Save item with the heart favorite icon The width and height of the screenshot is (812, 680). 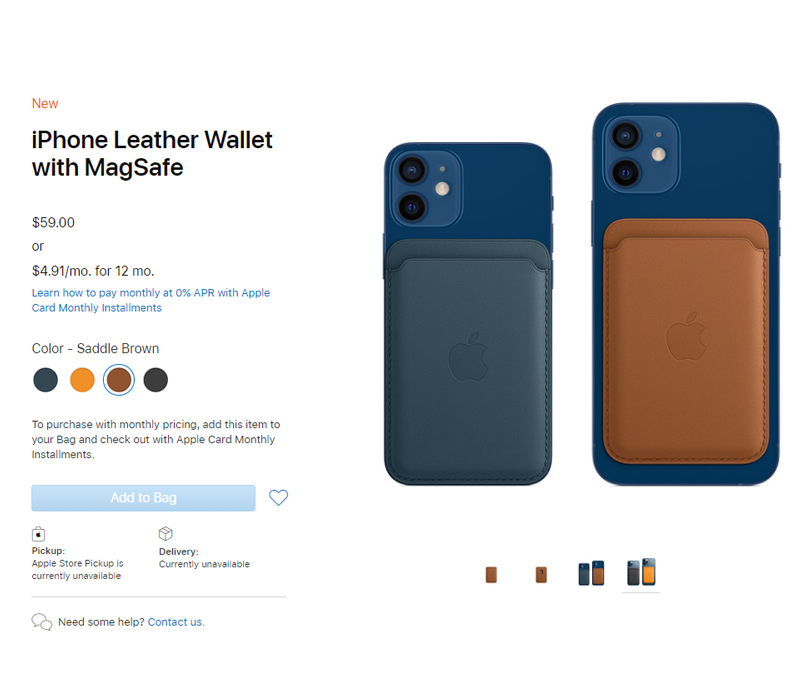[x=278, y=498]
